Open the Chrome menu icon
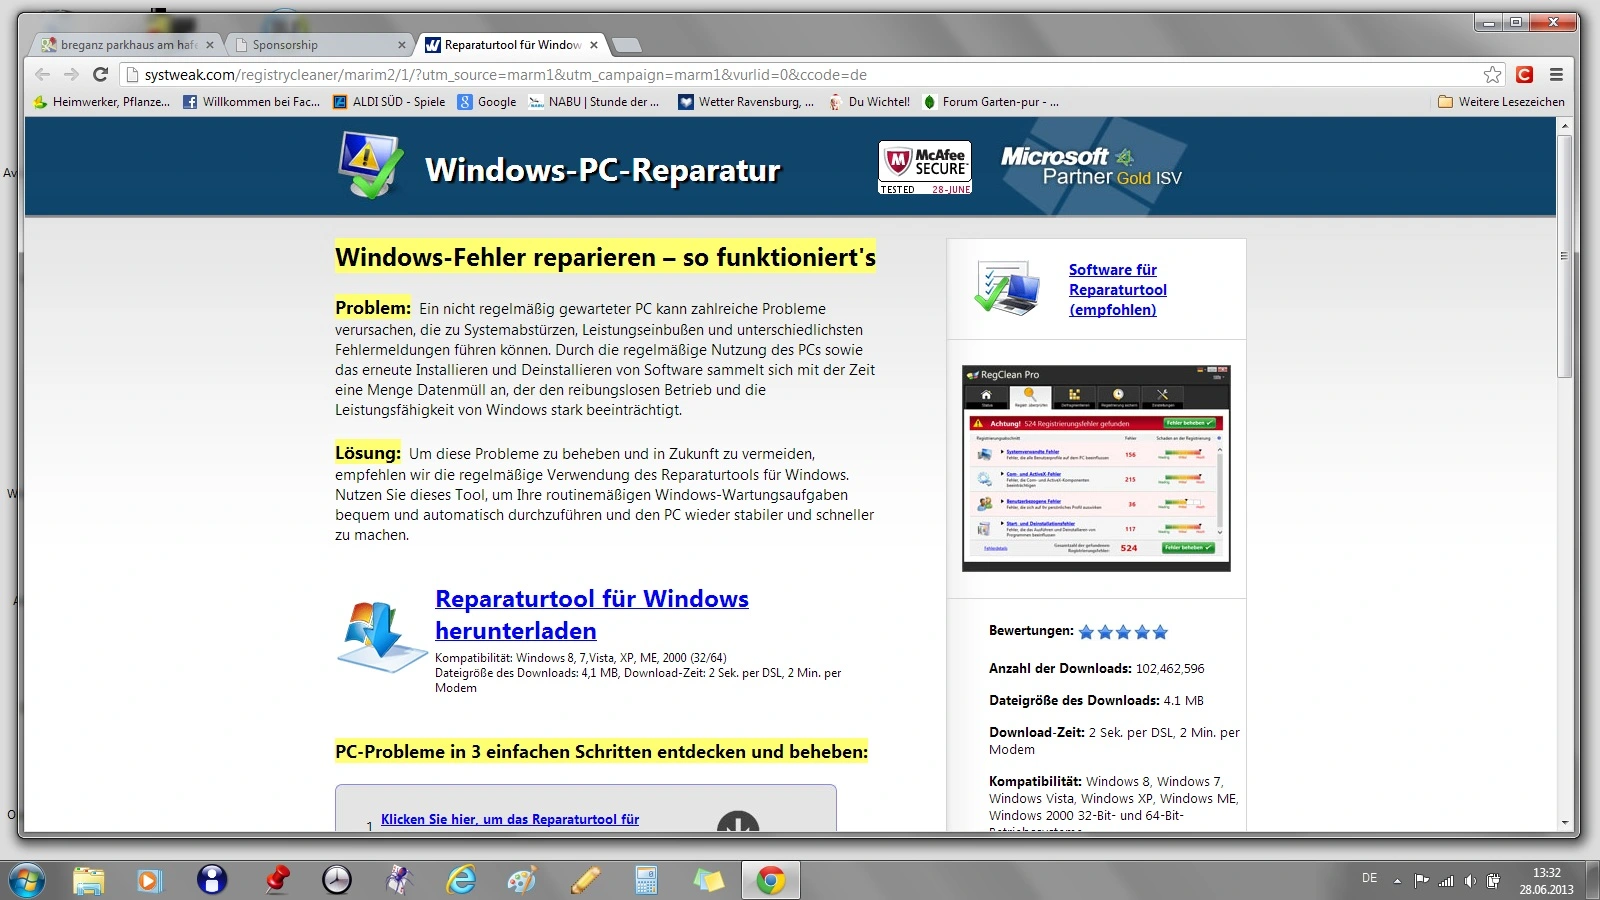1600x900 pixels. coord(1556,74)
